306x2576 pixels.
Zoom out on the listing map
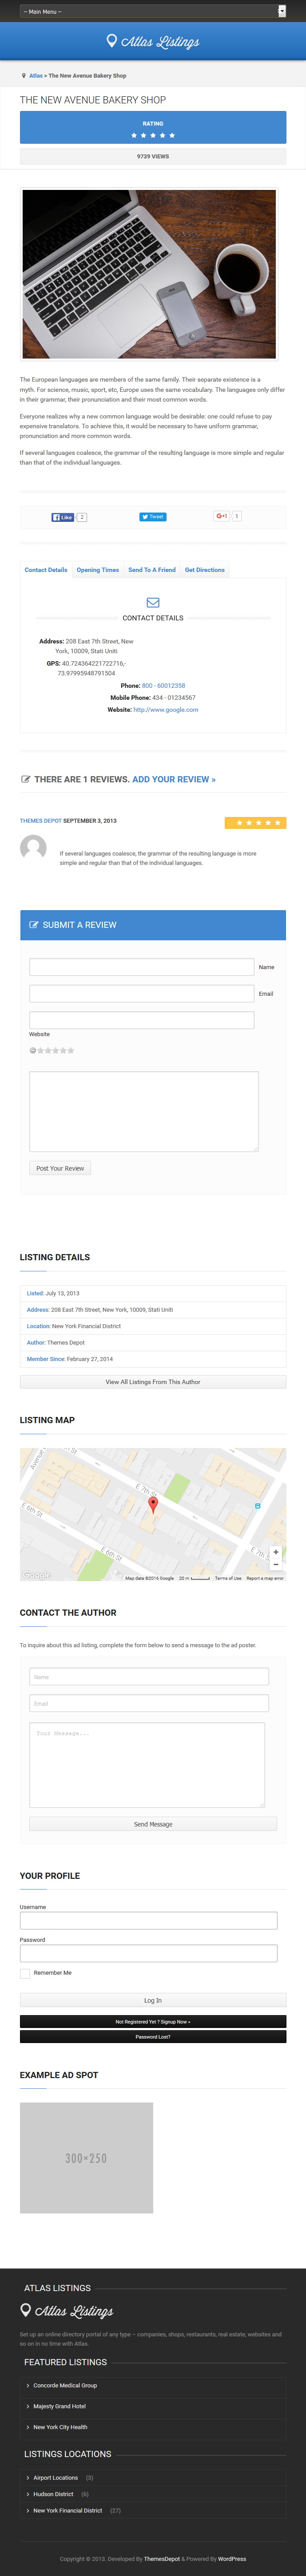(276, 1565)
